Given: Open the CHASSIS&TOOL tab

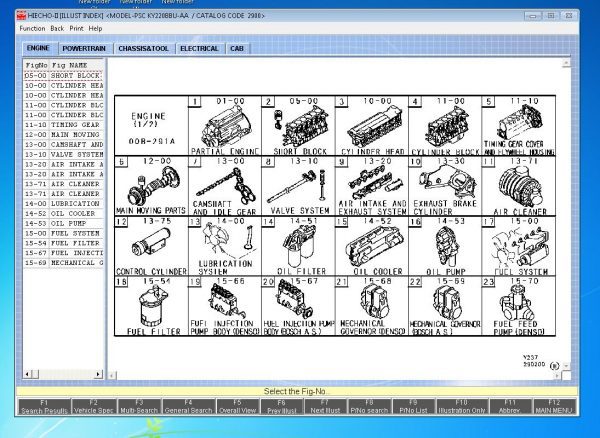Looking at the screenshot, I should (x=143, y=49).
